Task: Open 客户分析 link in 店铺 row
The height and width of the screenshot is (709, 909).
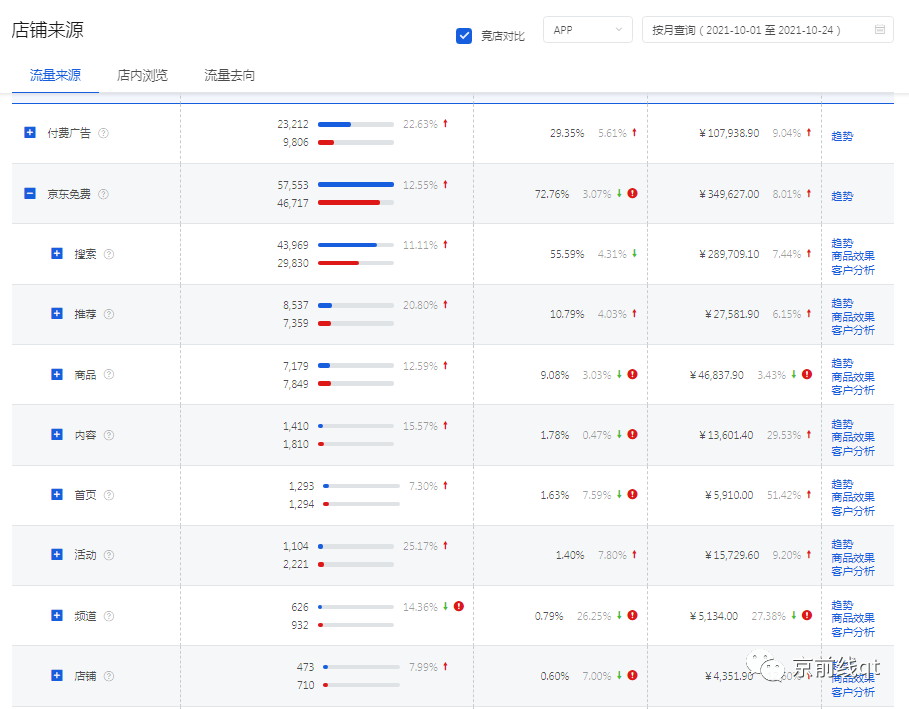Action: [x=853, y=692]
